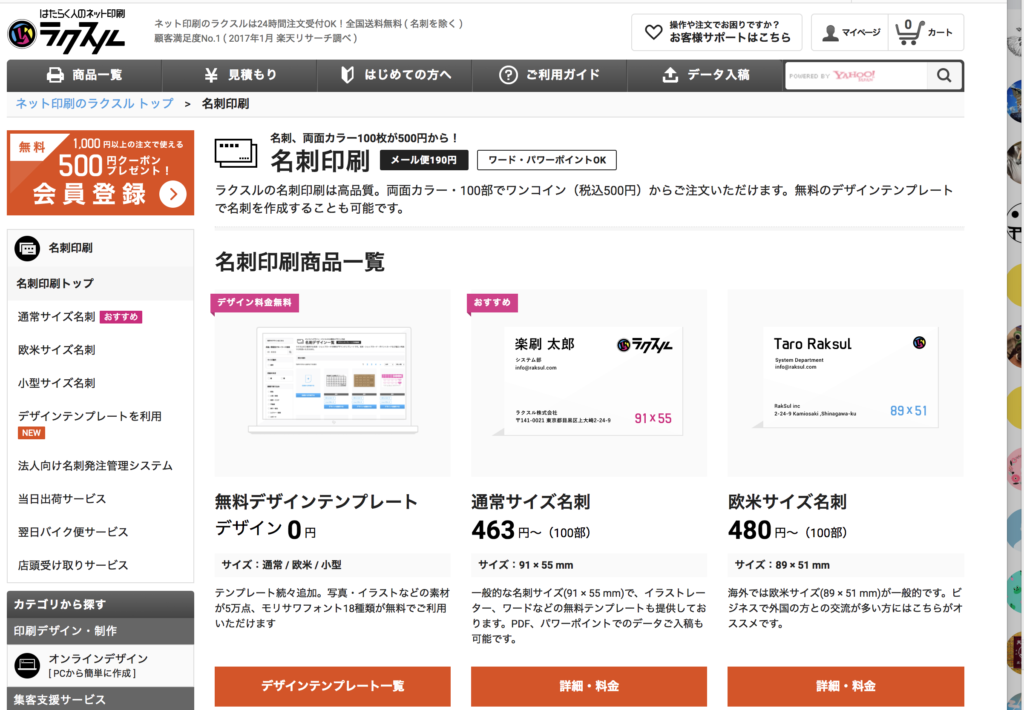This screenshot has height=710, width=1024.
Task: Open 当日出荷サービス sidebar link
Action: click(x=62, y=499)
